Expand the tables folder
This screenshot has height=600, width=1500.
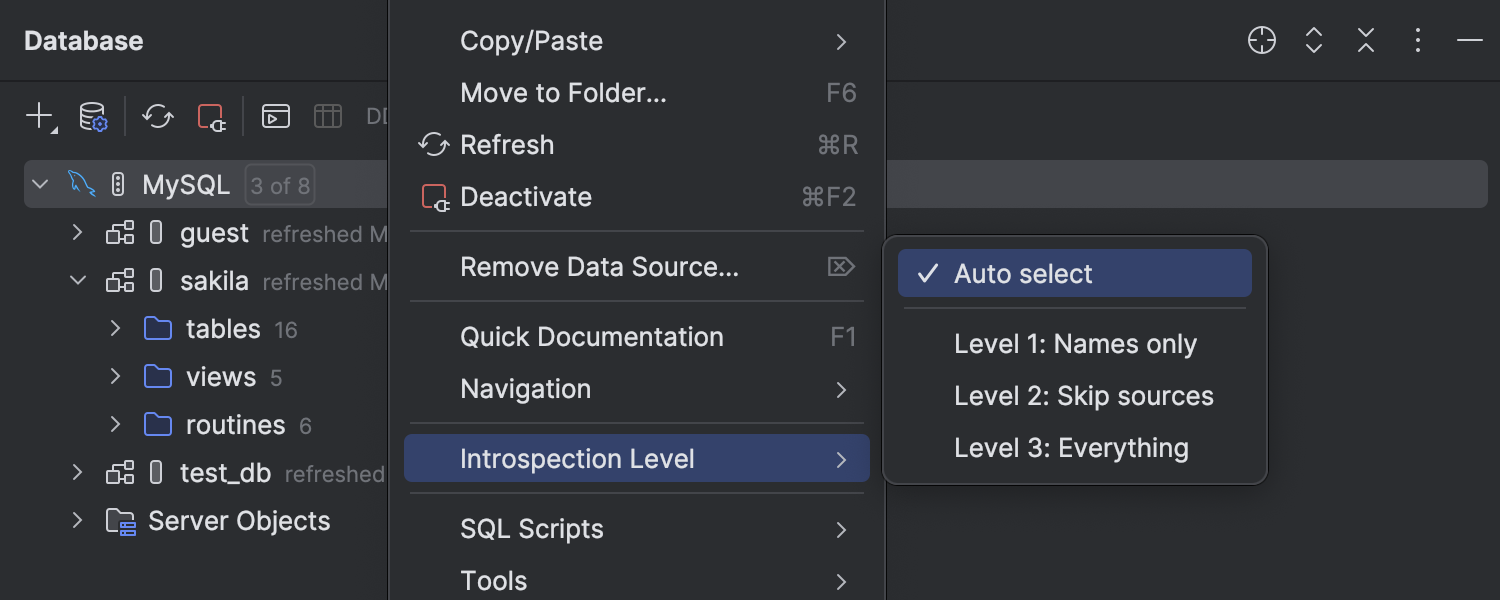pyautogui.click(x=115, y=329)
